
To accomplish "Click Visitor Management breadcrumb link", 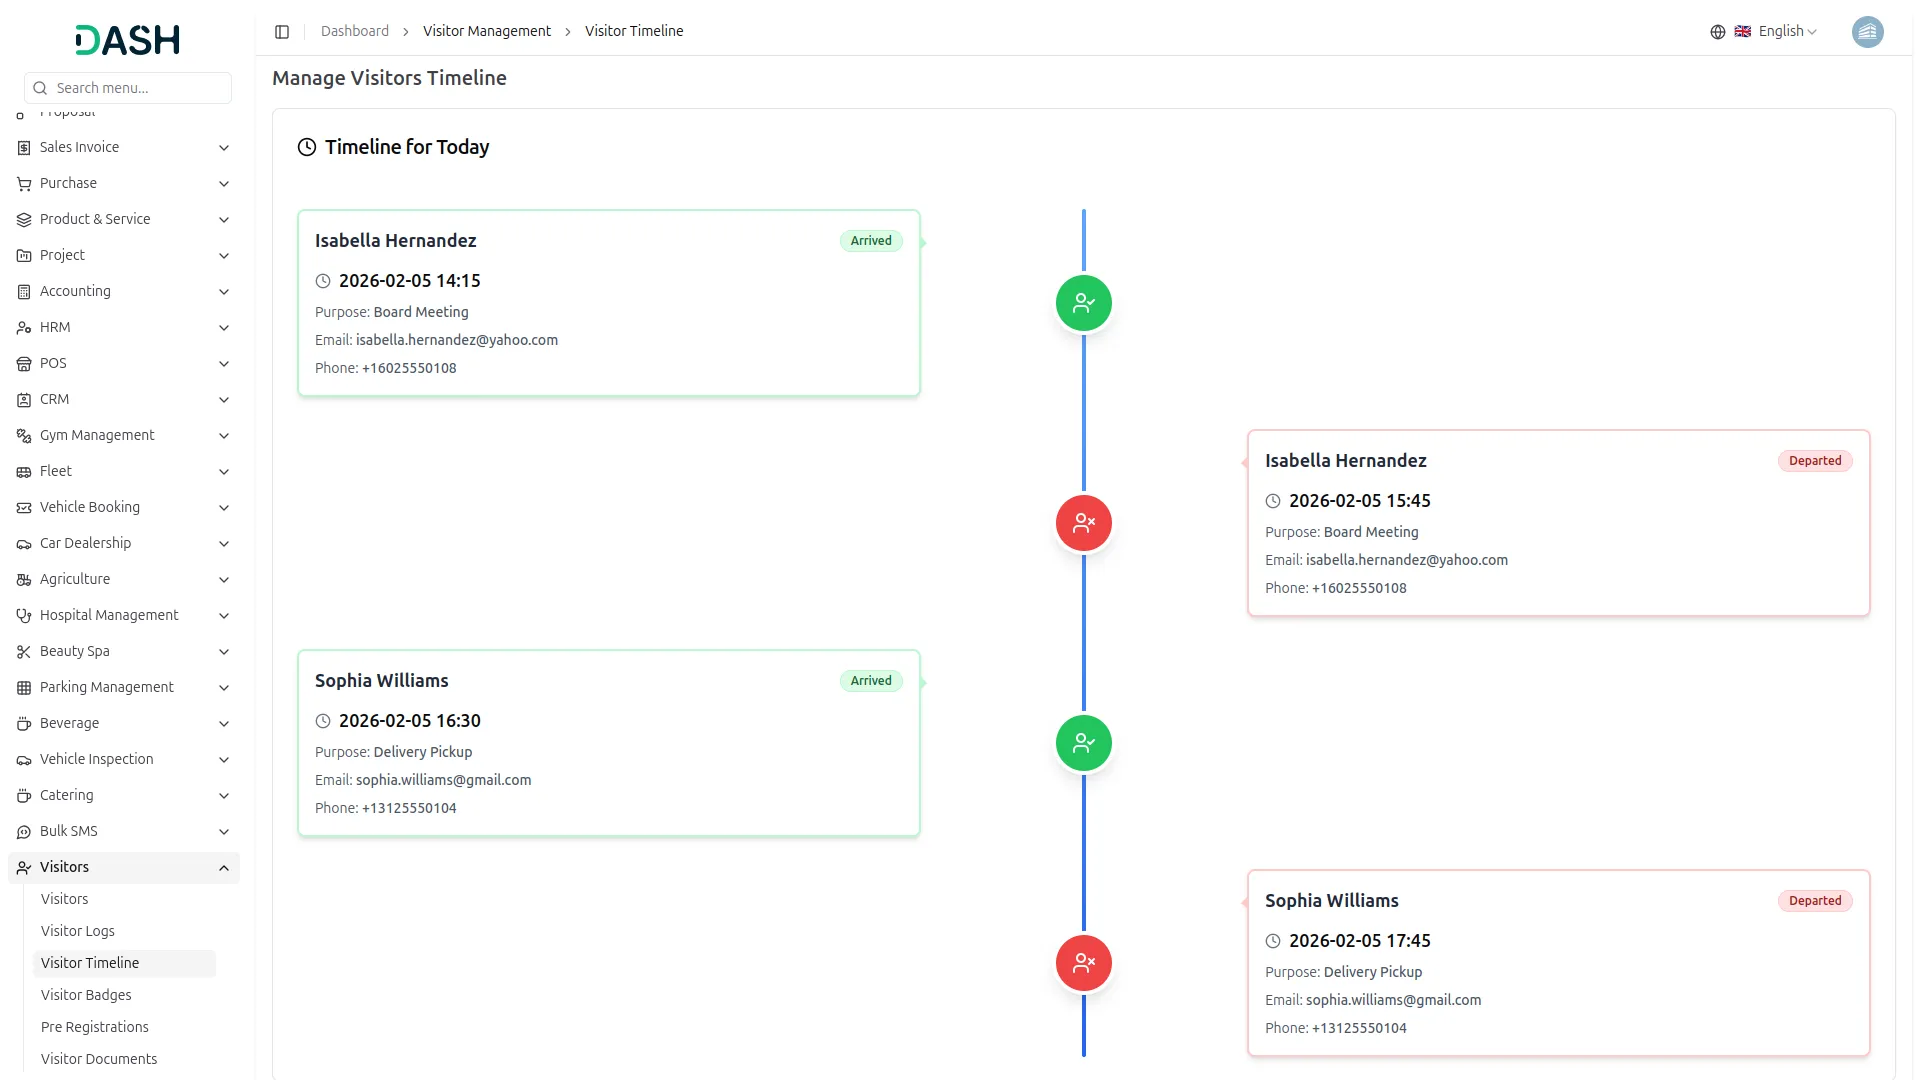I will tap(487, 32).
